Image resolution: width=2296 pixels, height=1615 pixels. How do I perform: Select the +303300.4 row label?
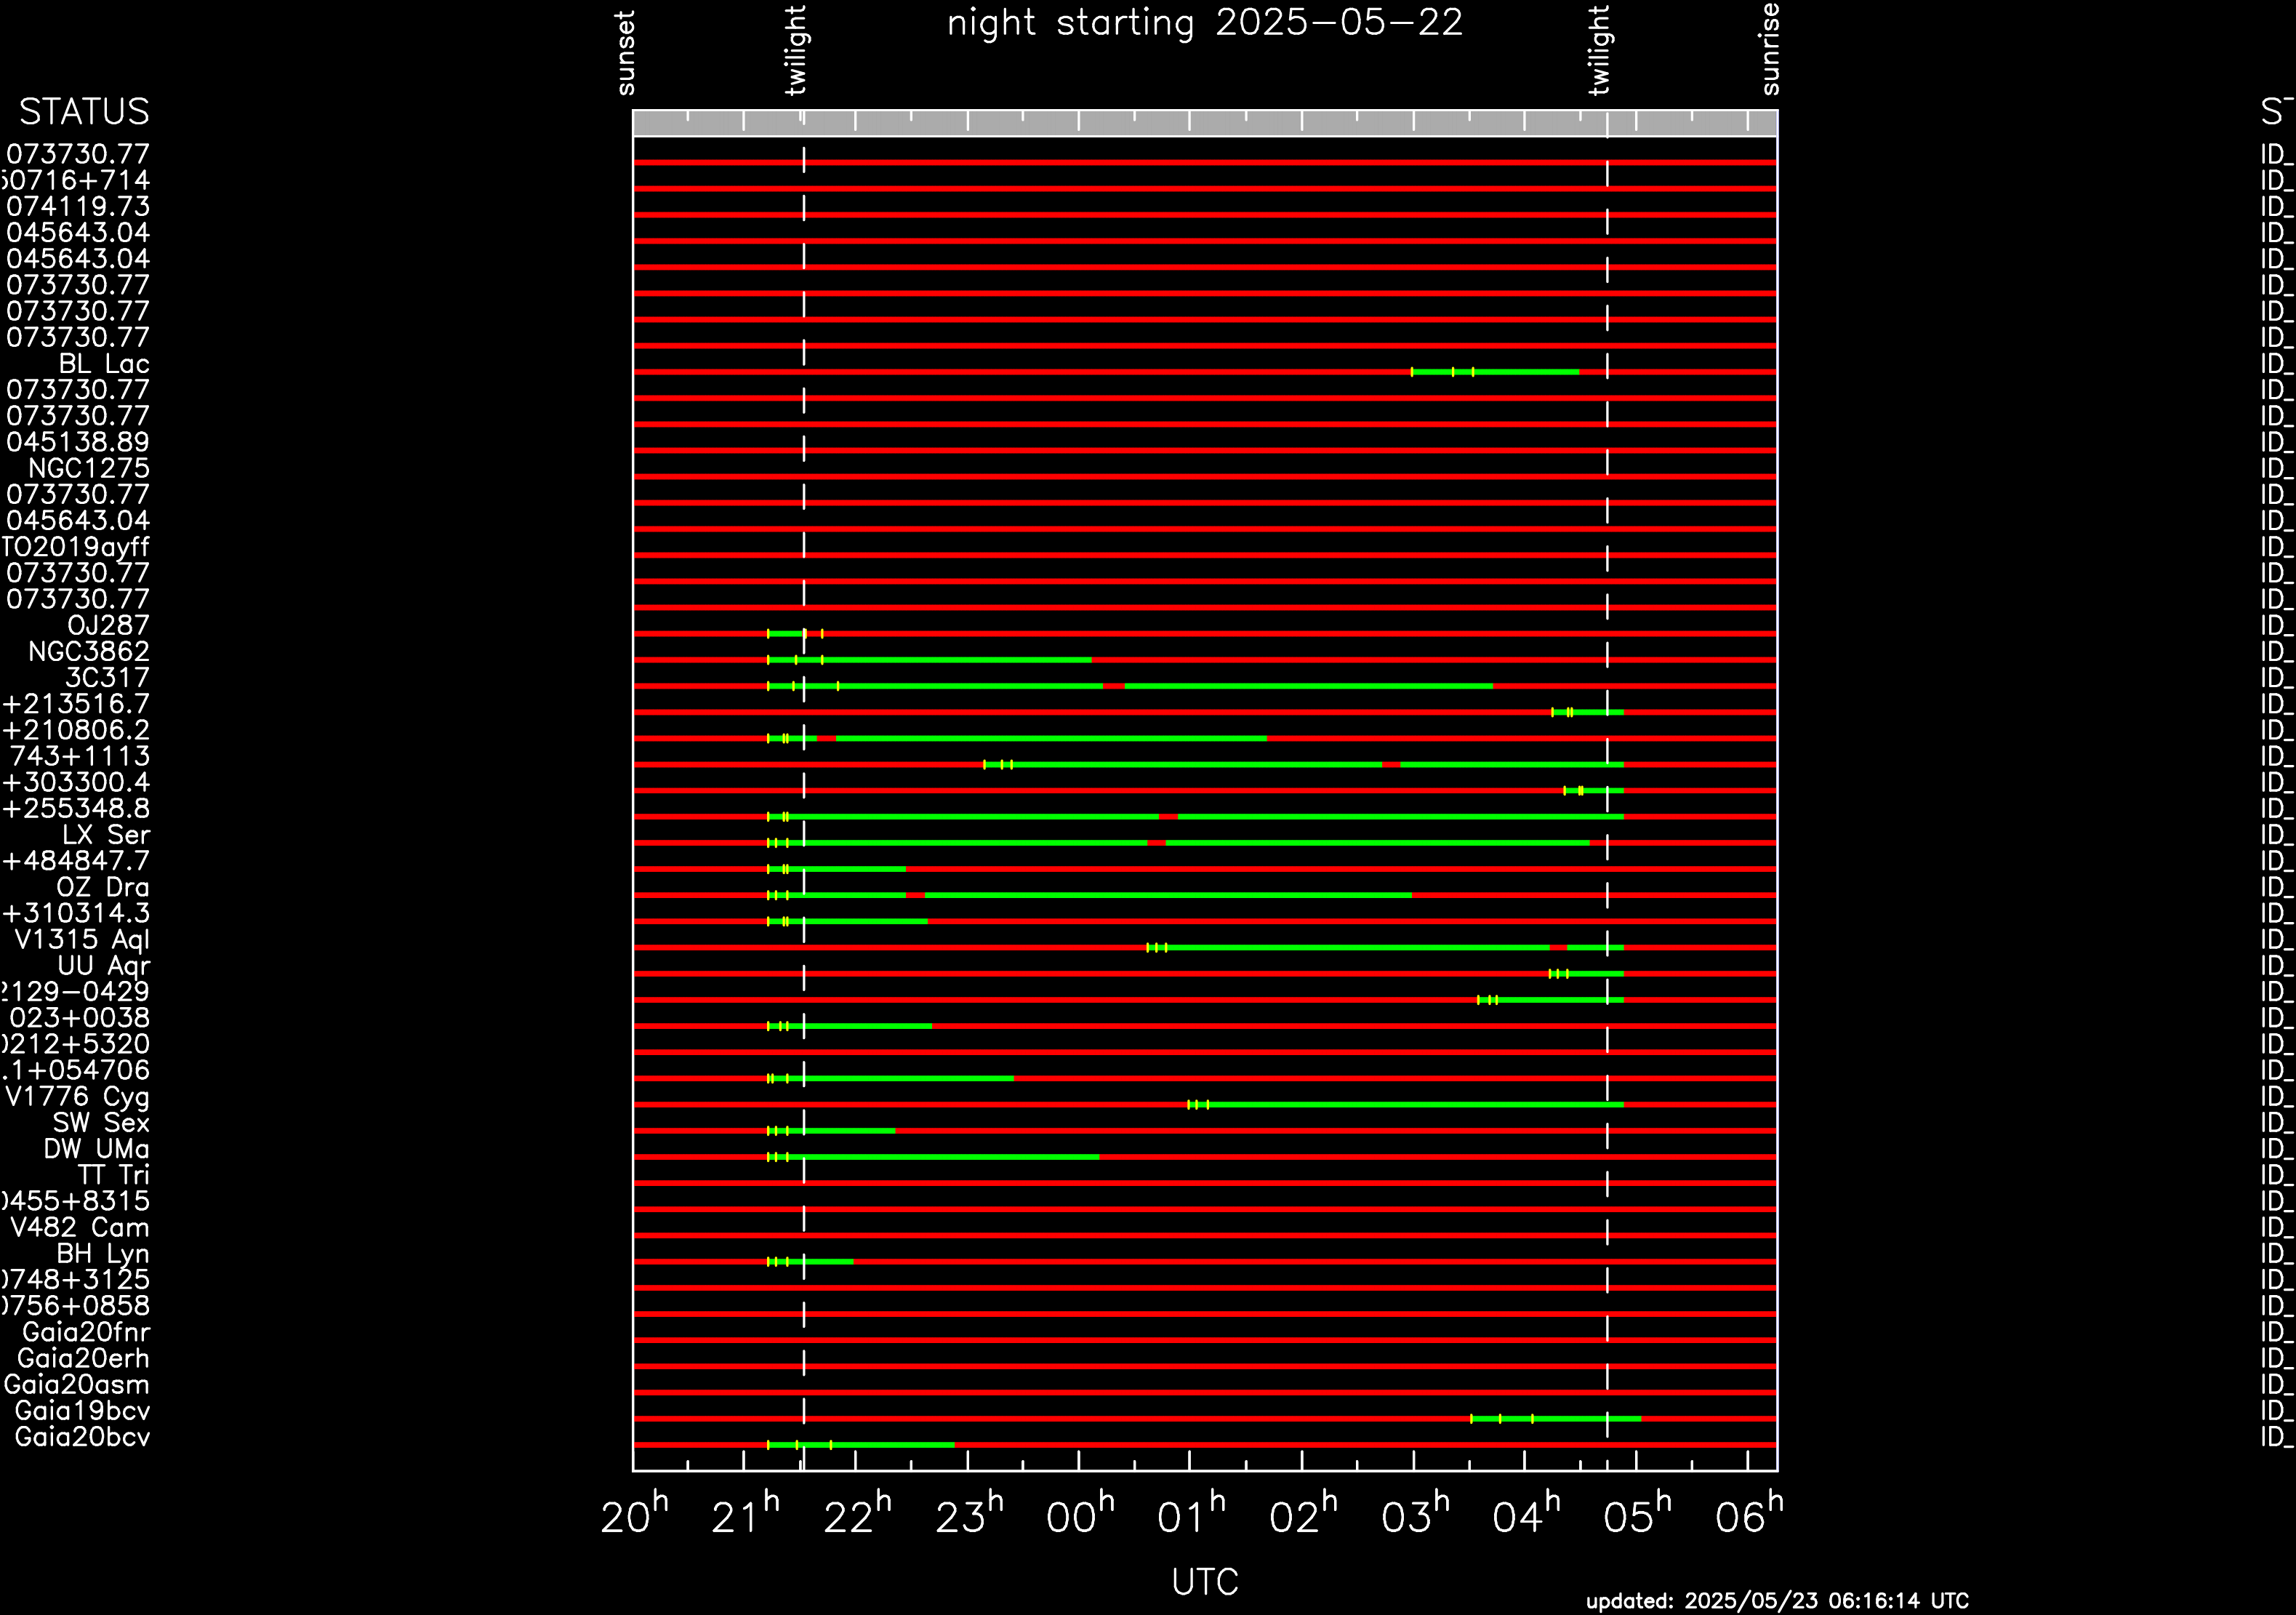click(76, 783)
